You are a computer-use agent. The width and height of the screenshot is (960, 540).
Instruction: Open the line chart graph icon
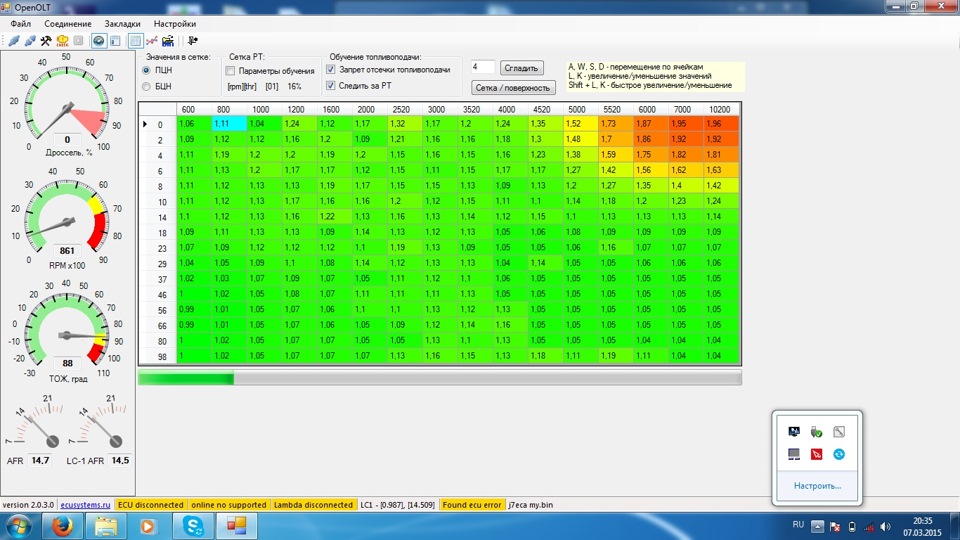tap(151, 41)
